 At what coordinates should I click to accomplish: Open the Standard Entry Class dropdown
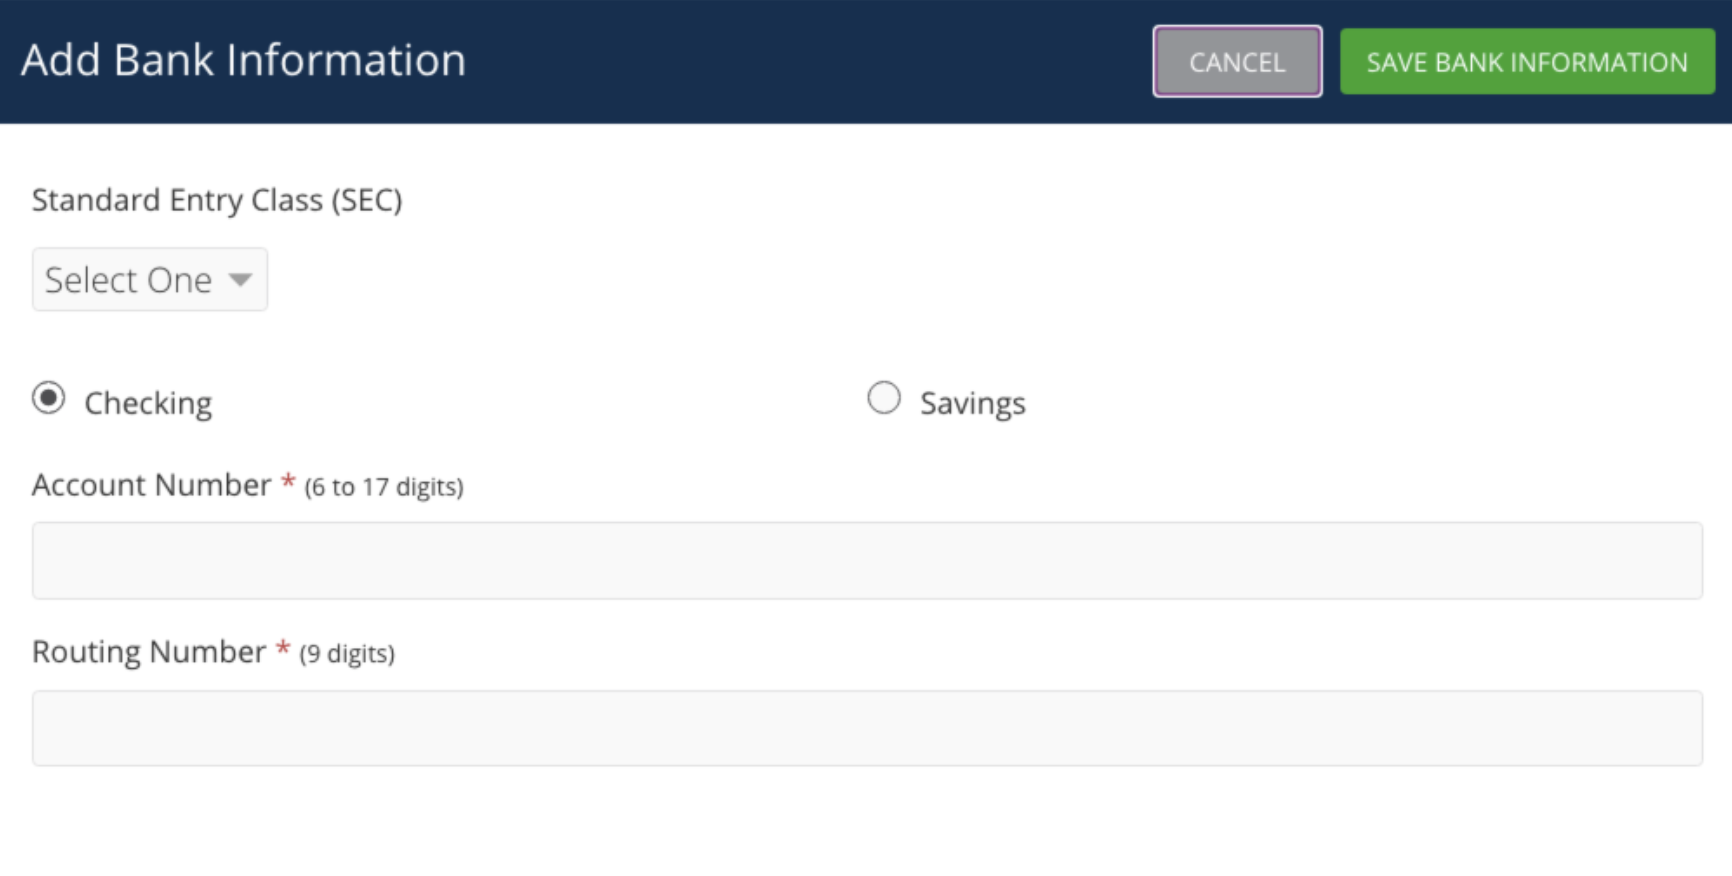(150, 280)
